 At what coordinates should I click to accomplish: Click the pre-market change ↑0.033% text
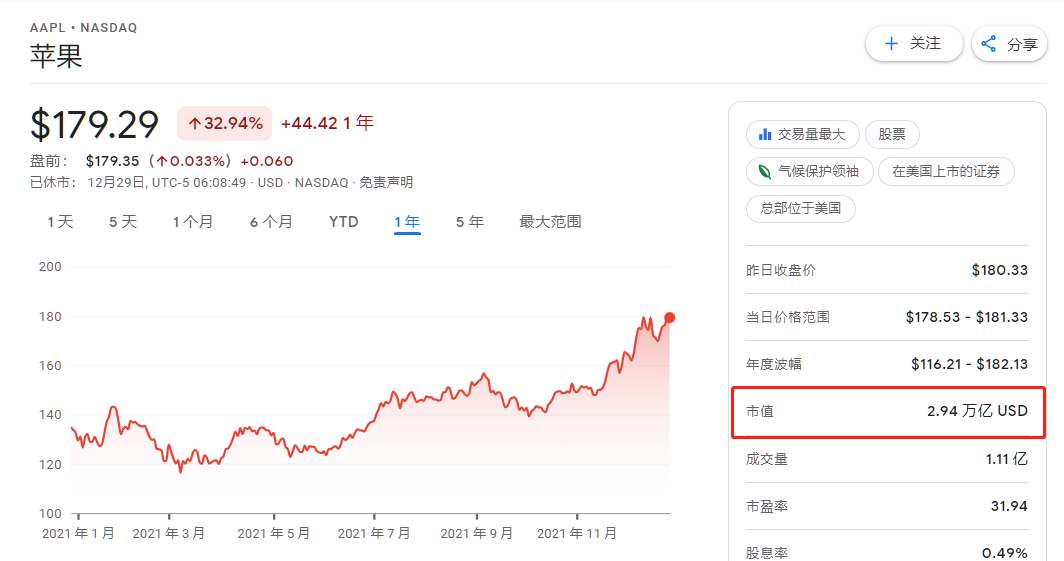pyautogui.click(x=190, y=161)
